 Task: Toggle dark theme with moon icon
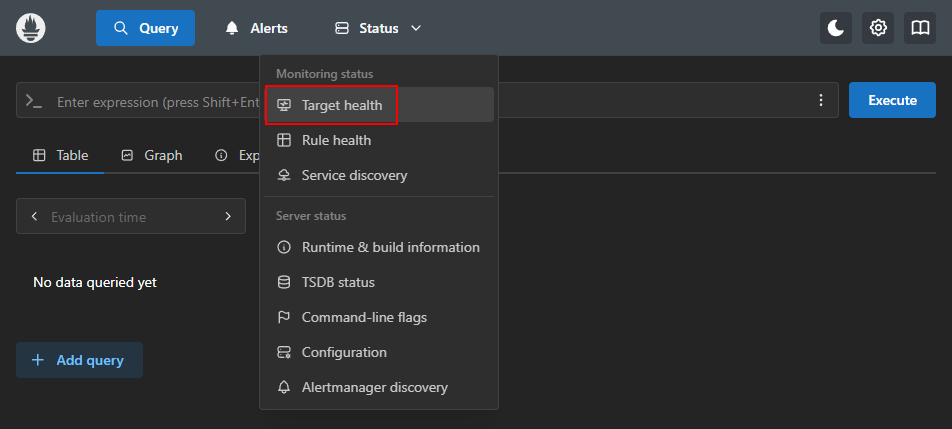coord(836,28)
